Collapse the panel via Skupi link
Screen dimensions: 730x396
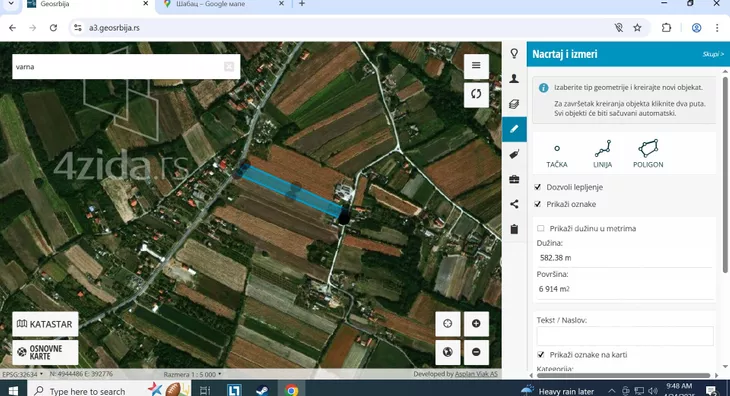tap(713, 54)
